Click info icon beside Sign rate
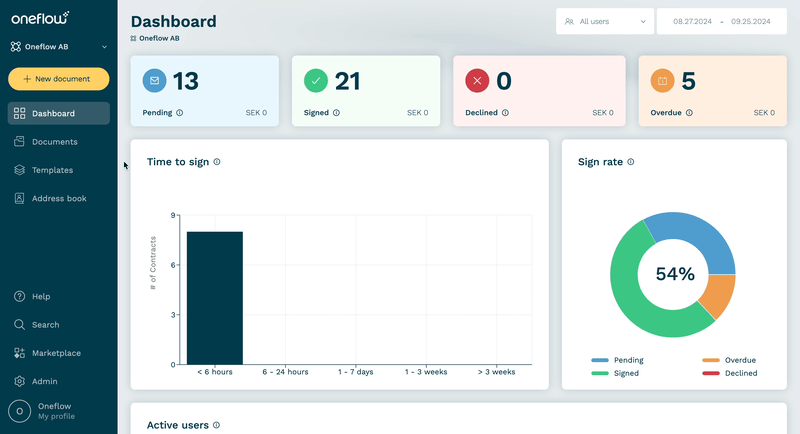This screenshot has width=800, height=434. (631, 162)
